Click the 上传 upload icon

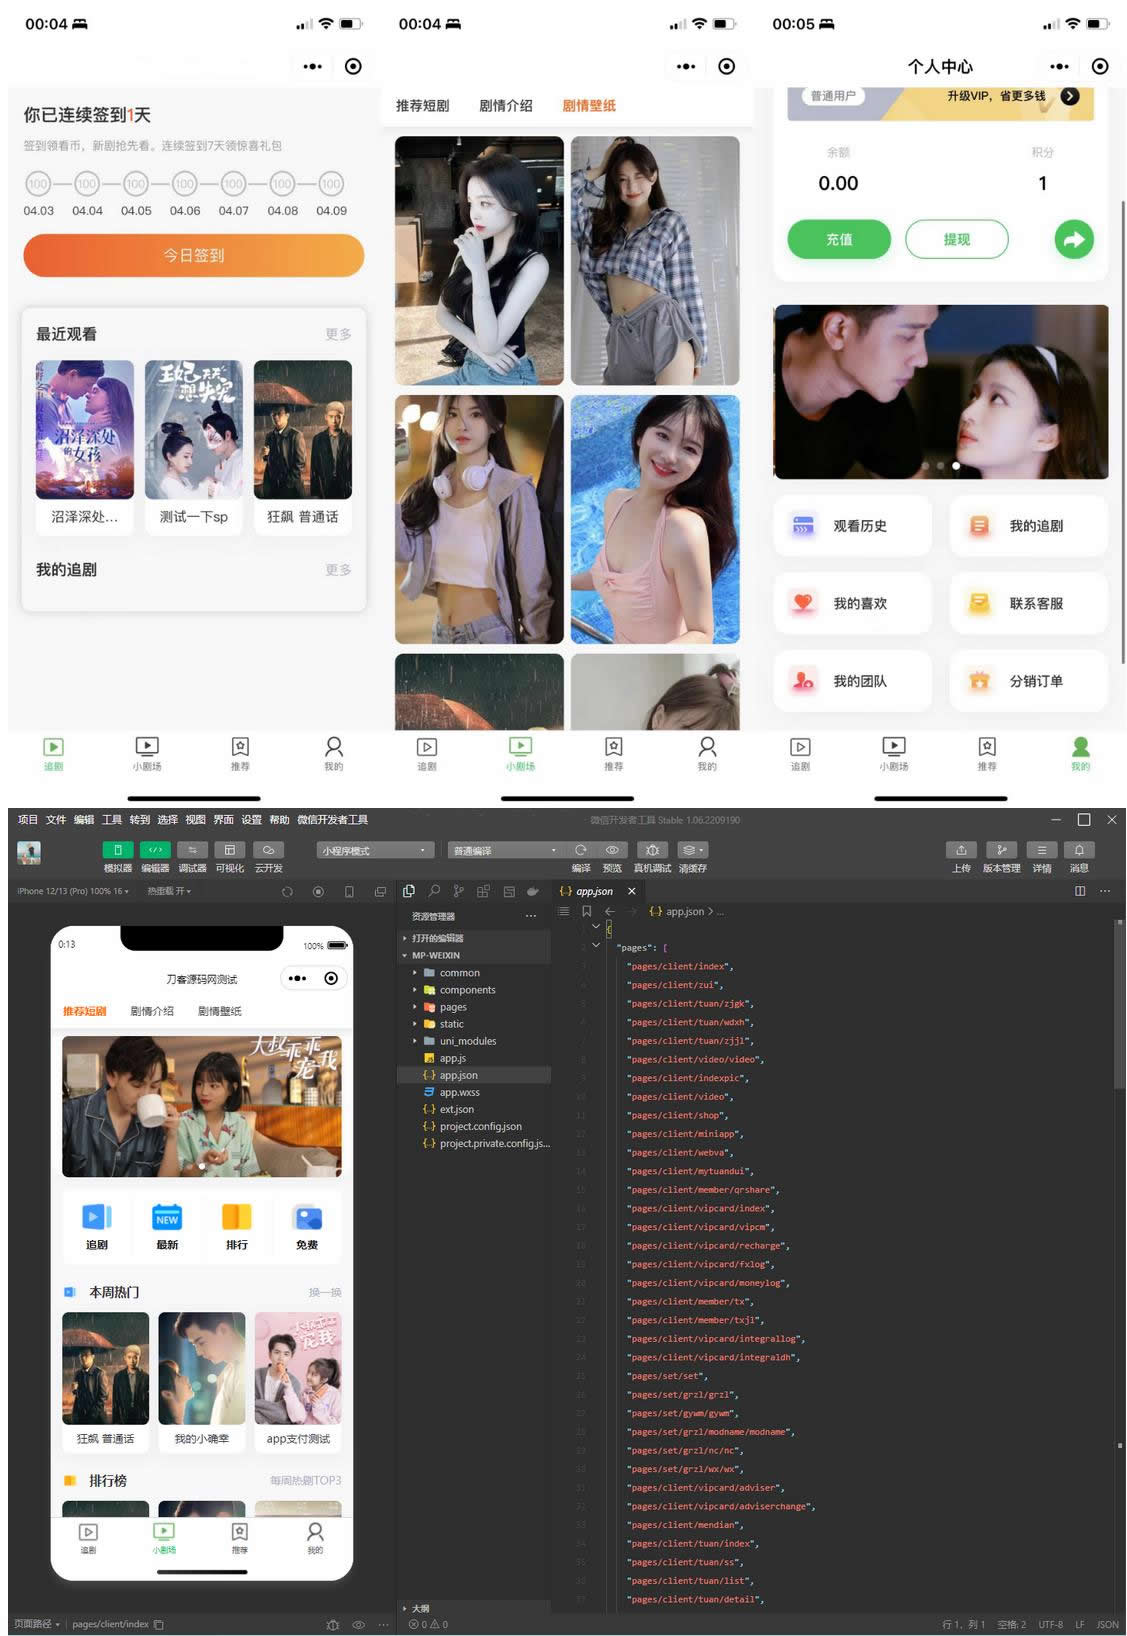(961, 850)
